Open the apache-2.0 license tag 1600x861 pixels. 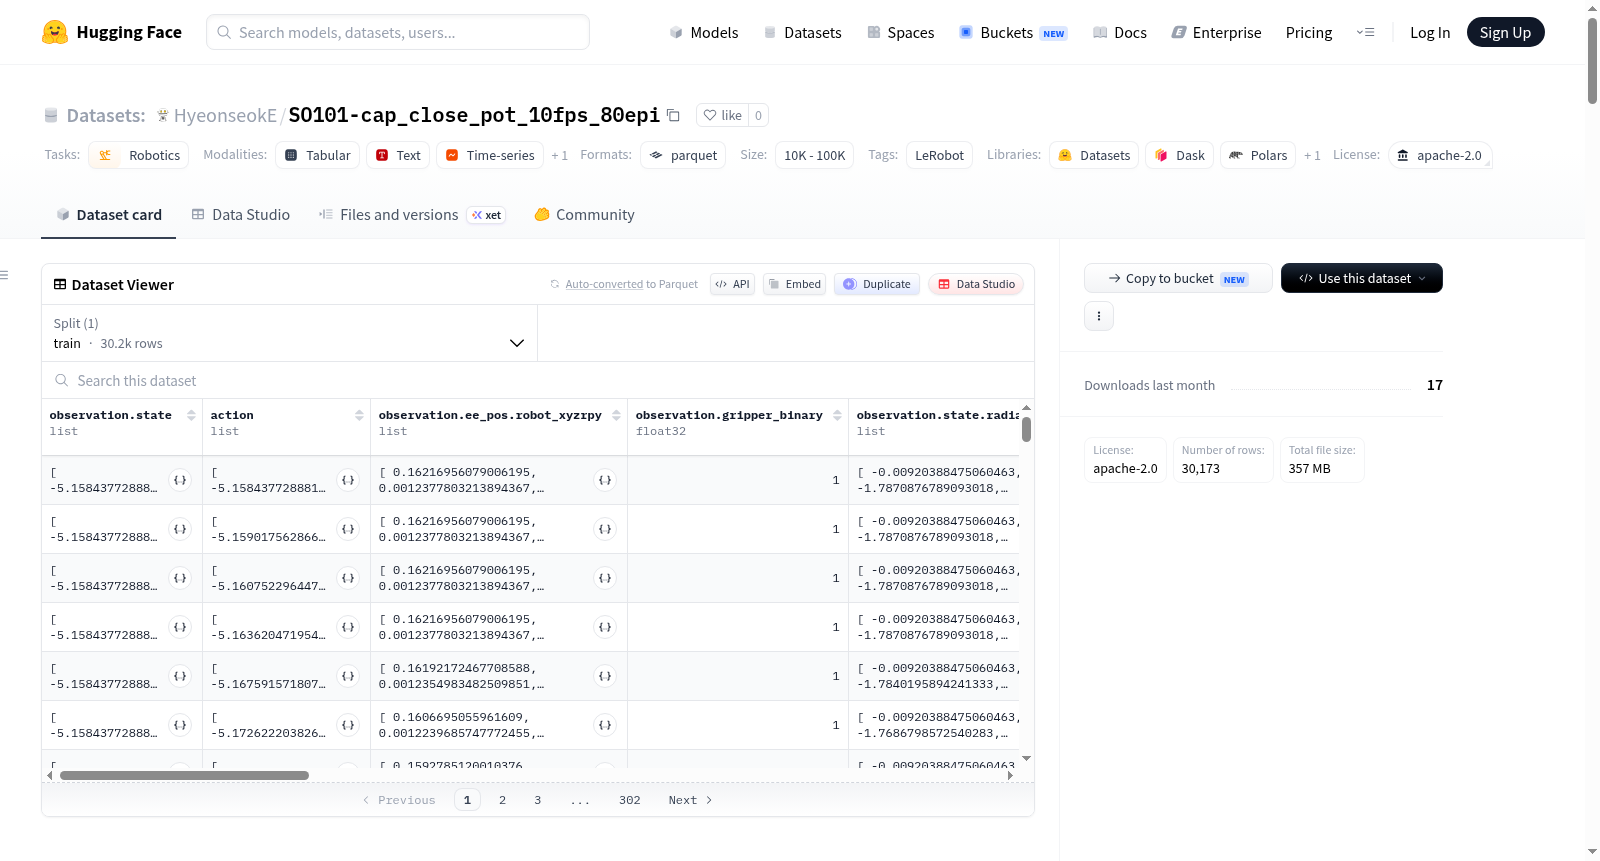point(1440,155)
